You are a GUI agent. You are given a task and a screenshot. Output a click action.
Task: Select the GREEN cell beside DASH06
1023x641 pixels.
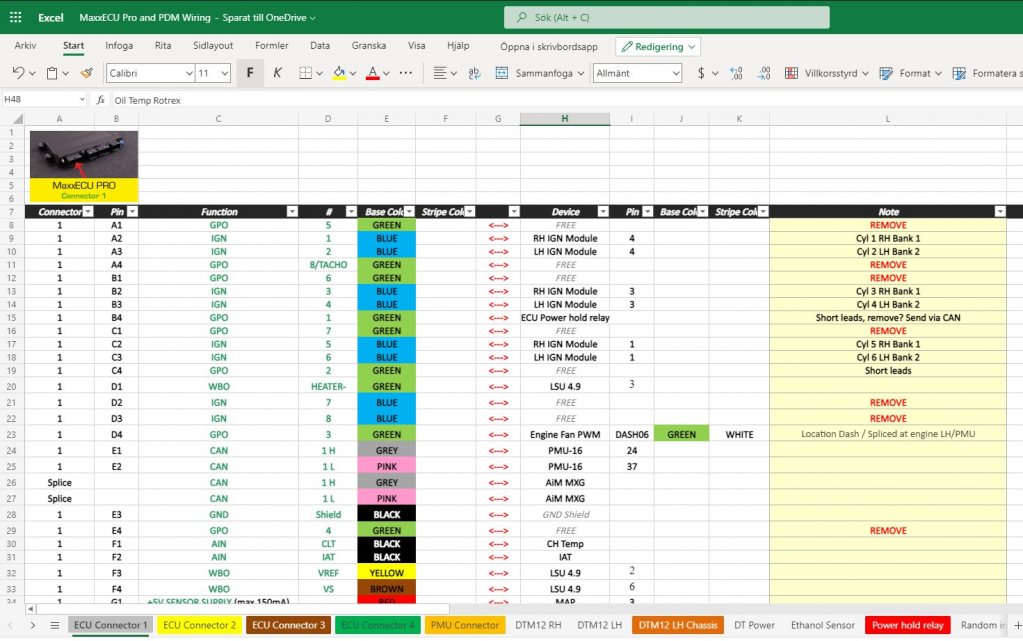tap(681, 434)
